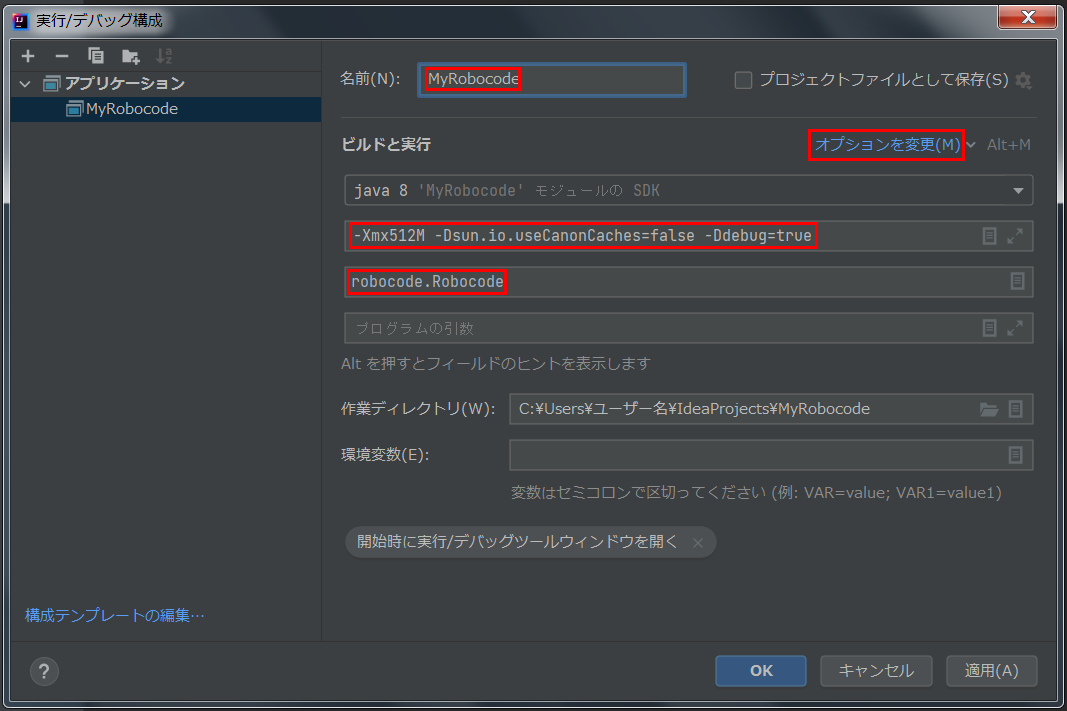The image size is (1067, 711).
Task: Open java 8 SDK dropdown
Action: [689, 191]
